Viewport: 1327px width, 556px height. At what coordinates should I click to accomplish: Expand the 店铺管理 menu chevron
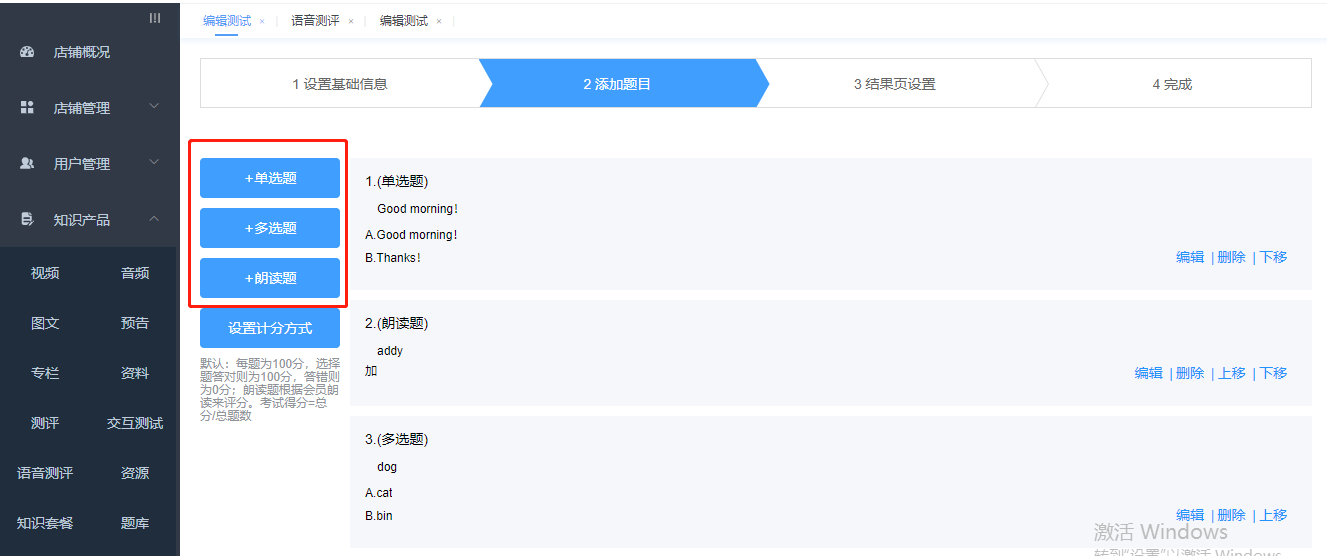(154, 107)
